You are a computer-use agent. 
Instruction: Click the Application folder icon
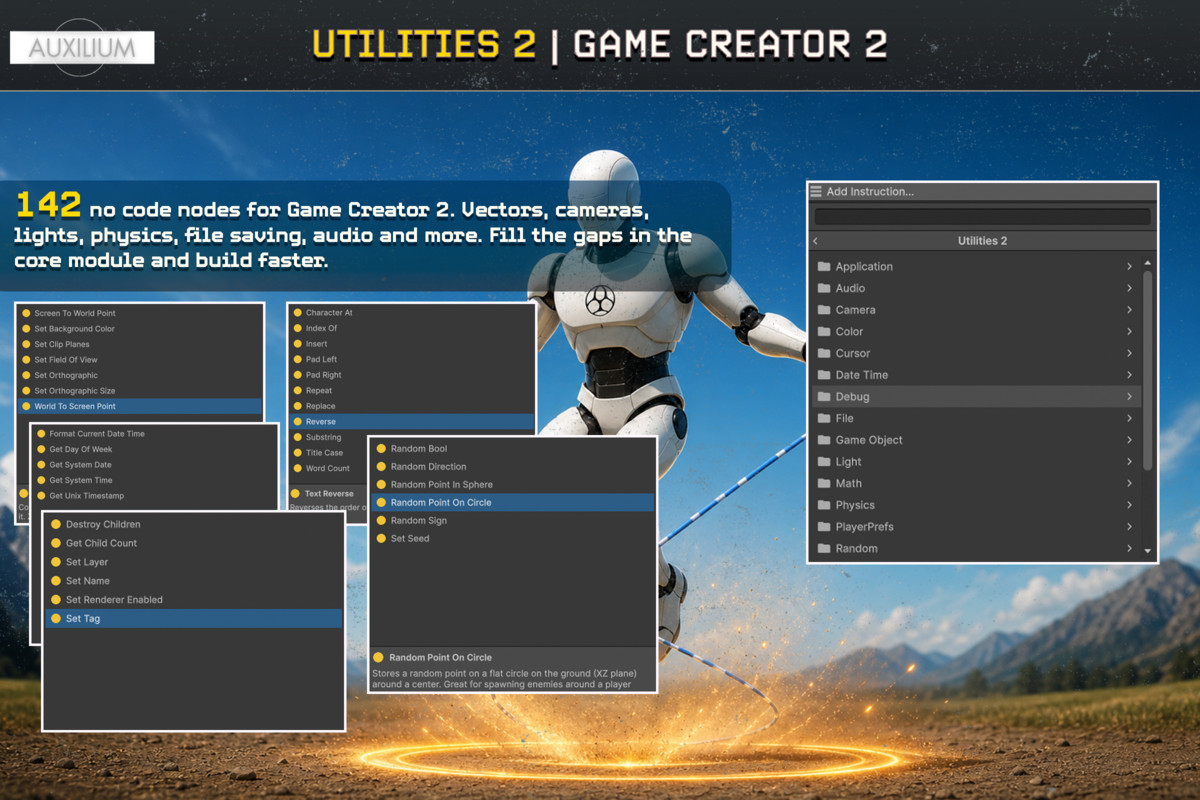coord(824,267)
